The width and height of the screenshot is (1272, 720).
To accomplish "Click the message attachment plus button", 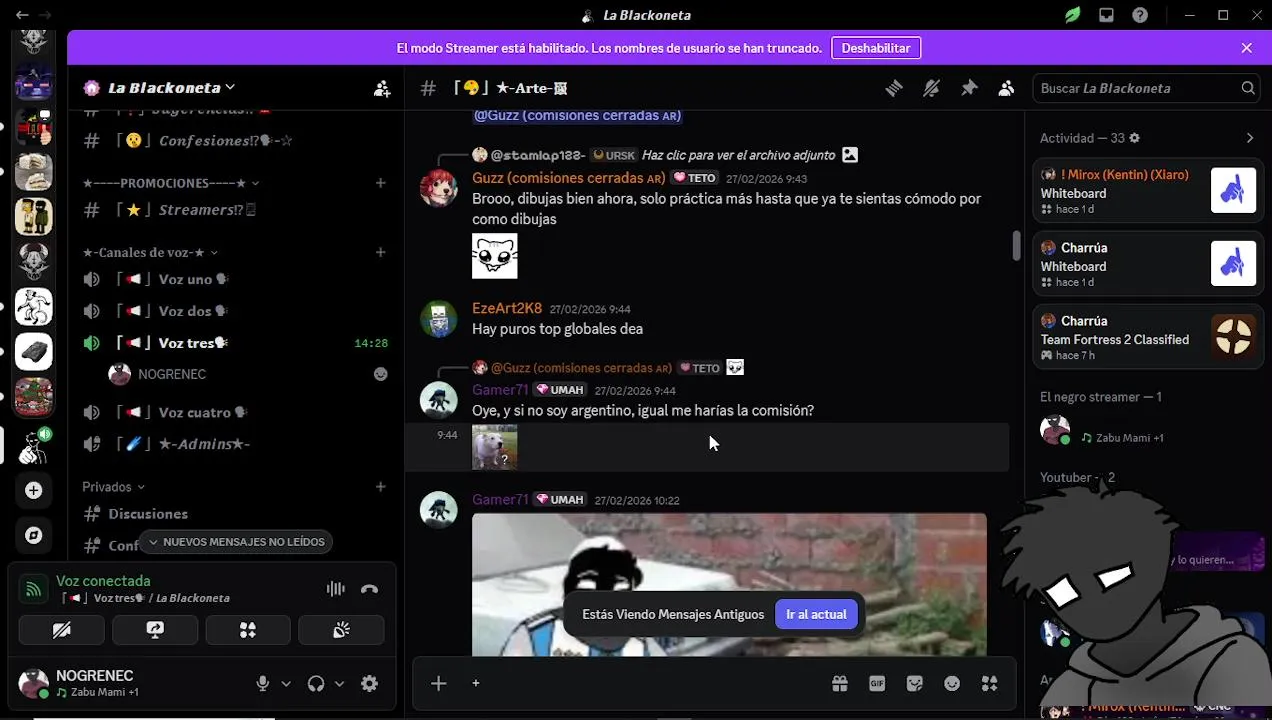I will pyautogui.click(x=438, y=683).
